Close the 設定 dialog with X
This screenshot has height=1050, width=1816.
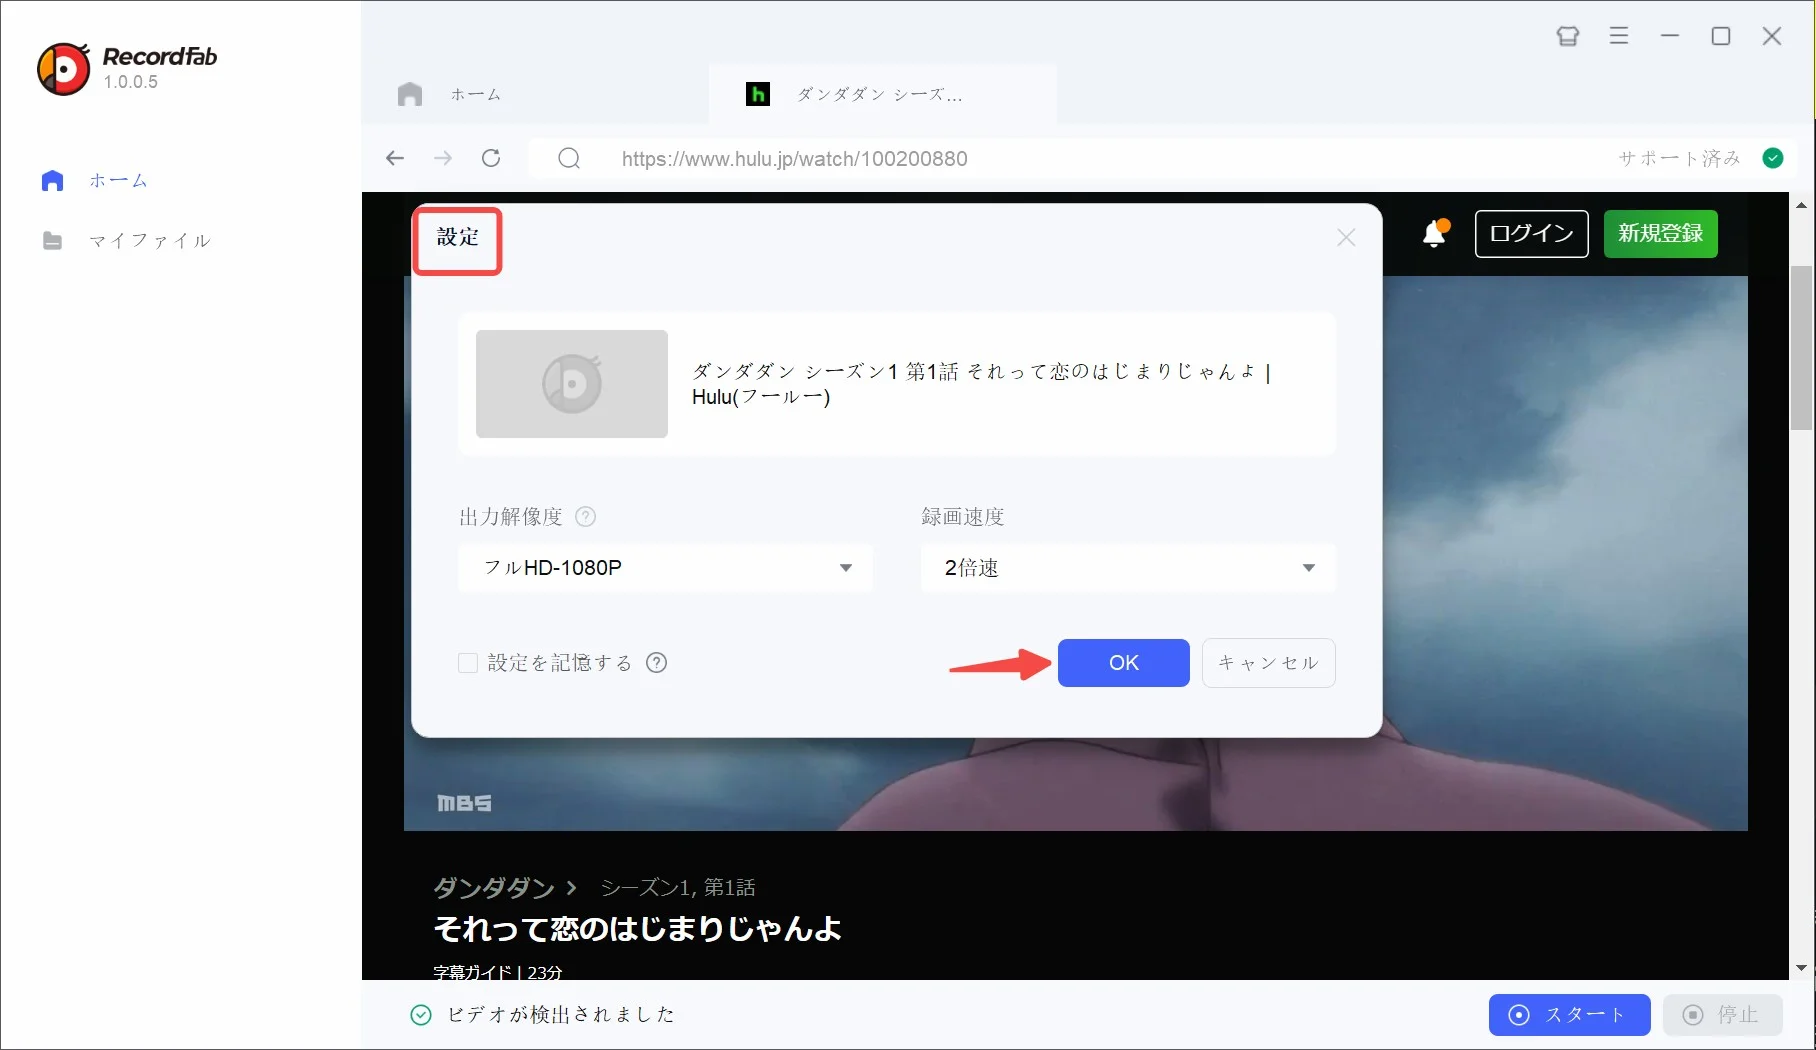[1346, 237]
